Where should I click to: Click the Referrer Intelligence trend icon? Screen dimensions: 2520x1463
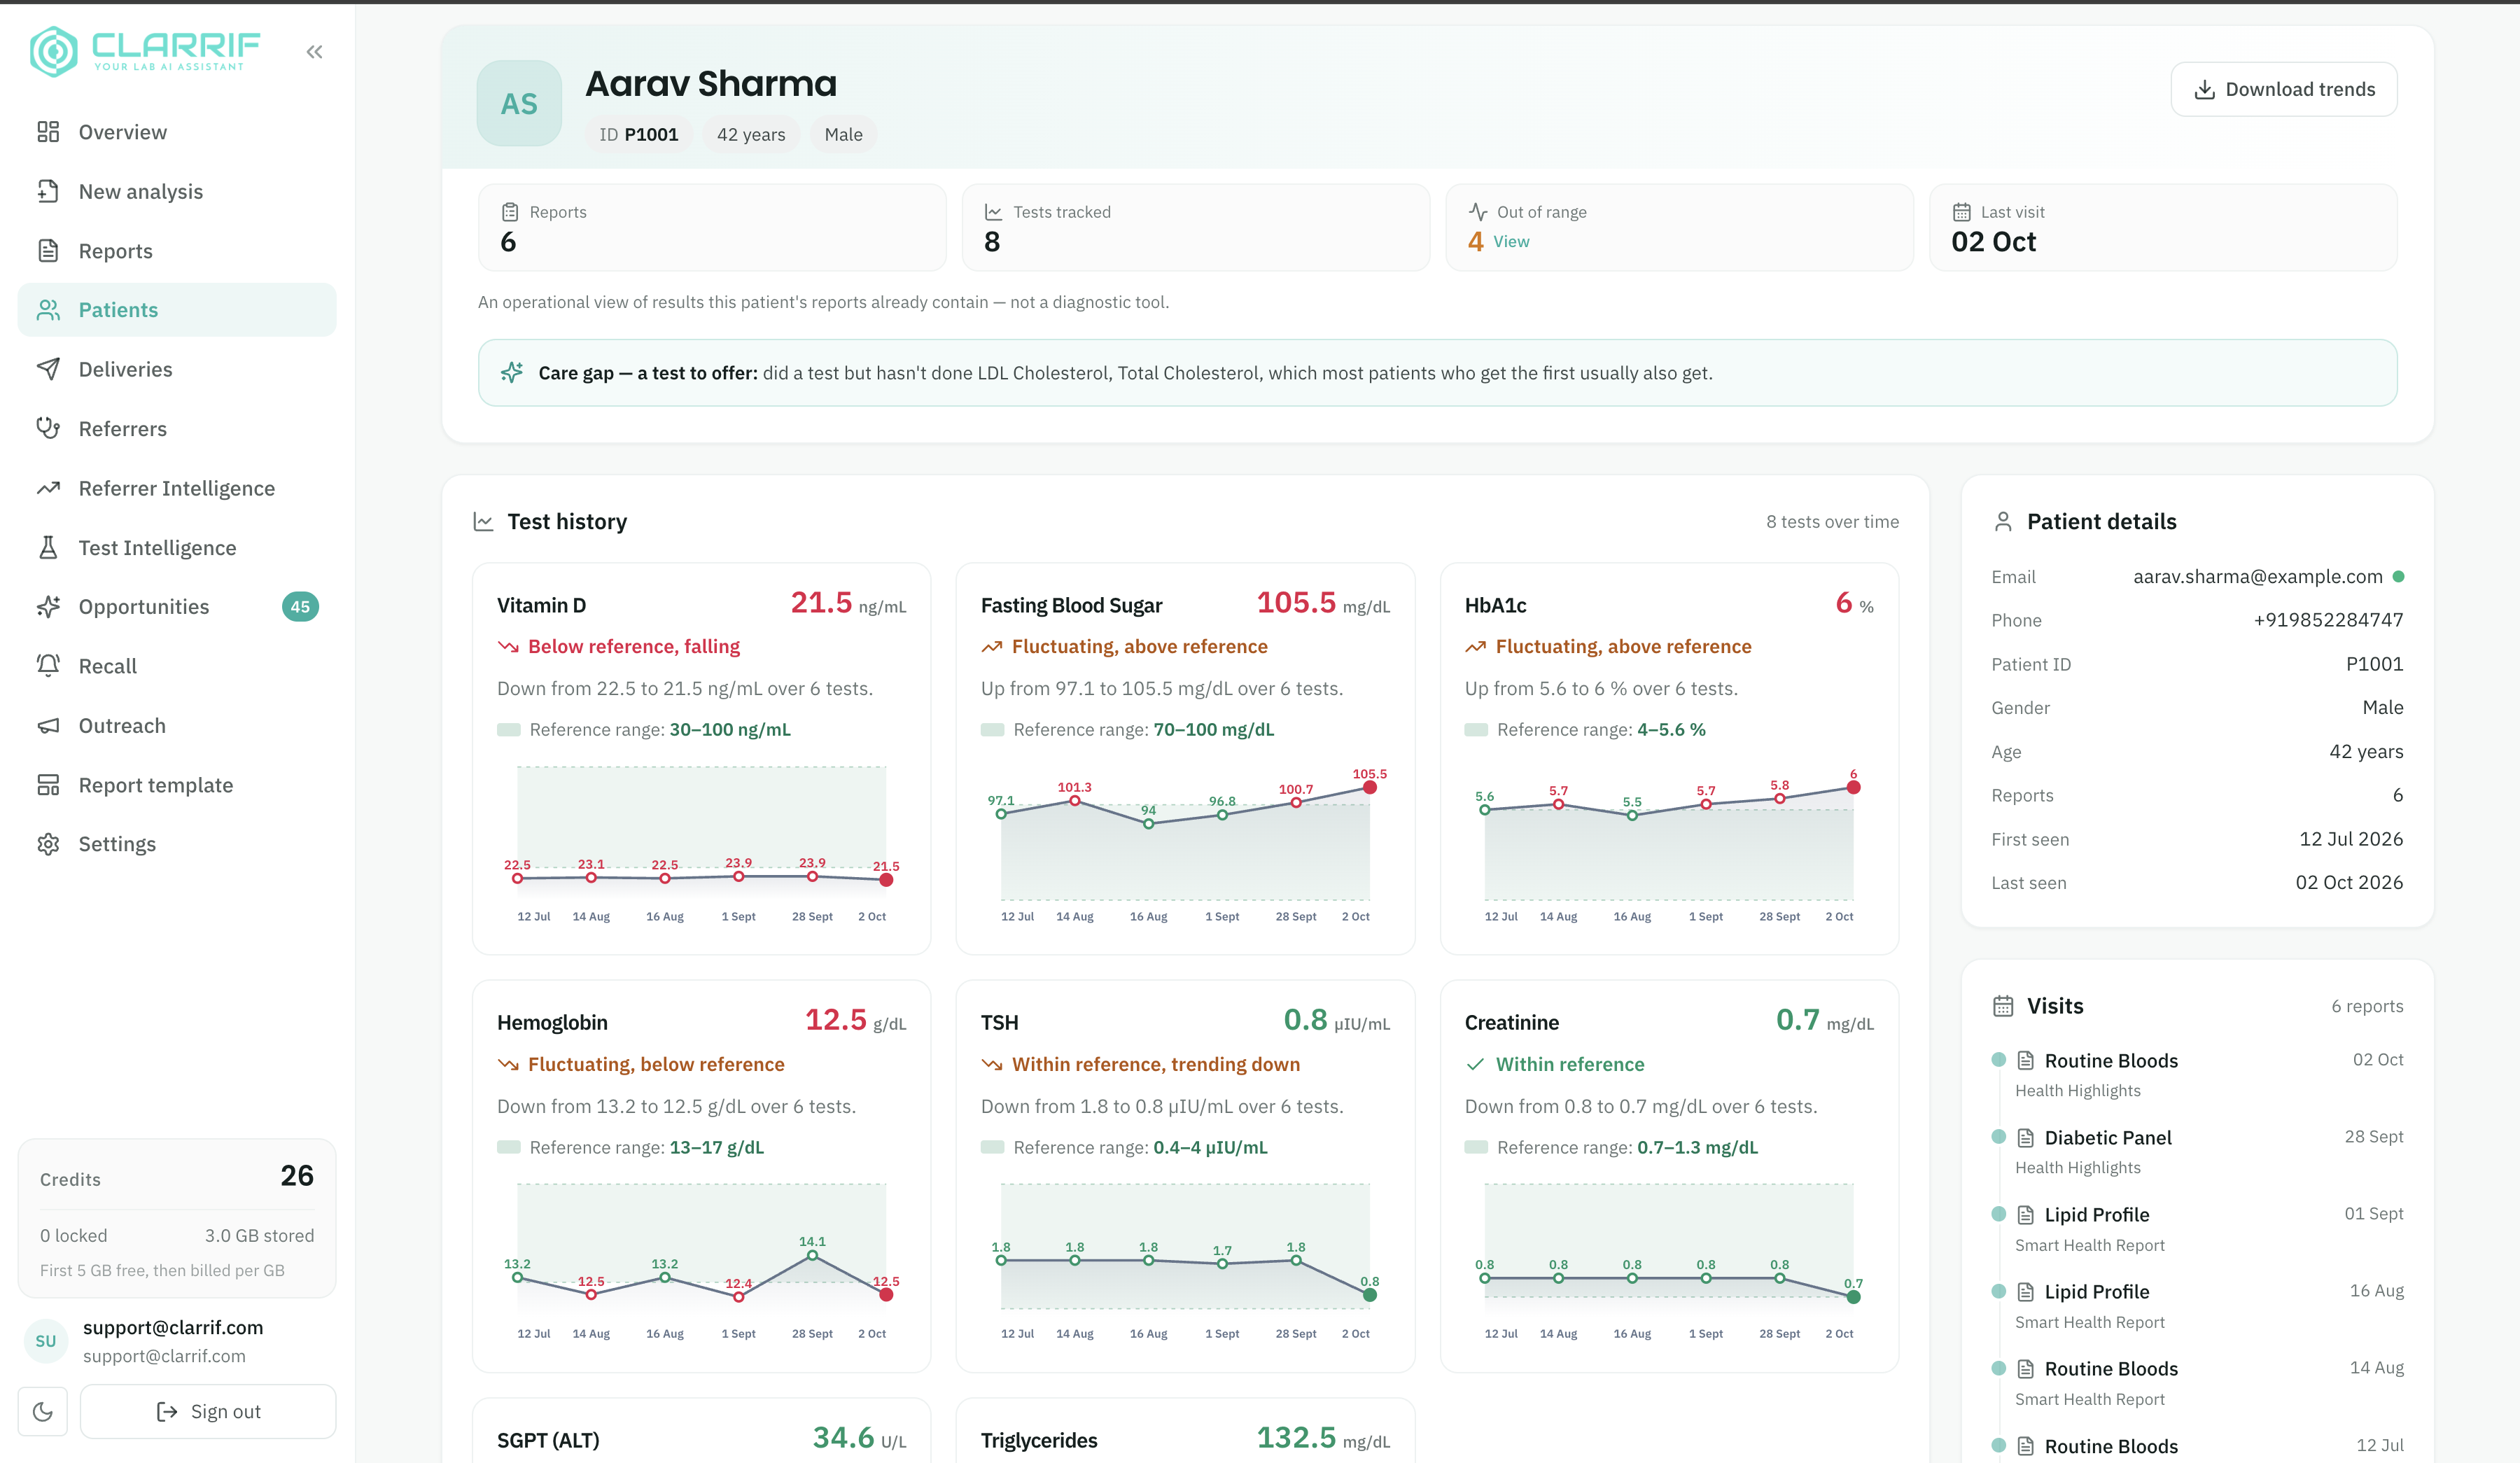(48, 488)
